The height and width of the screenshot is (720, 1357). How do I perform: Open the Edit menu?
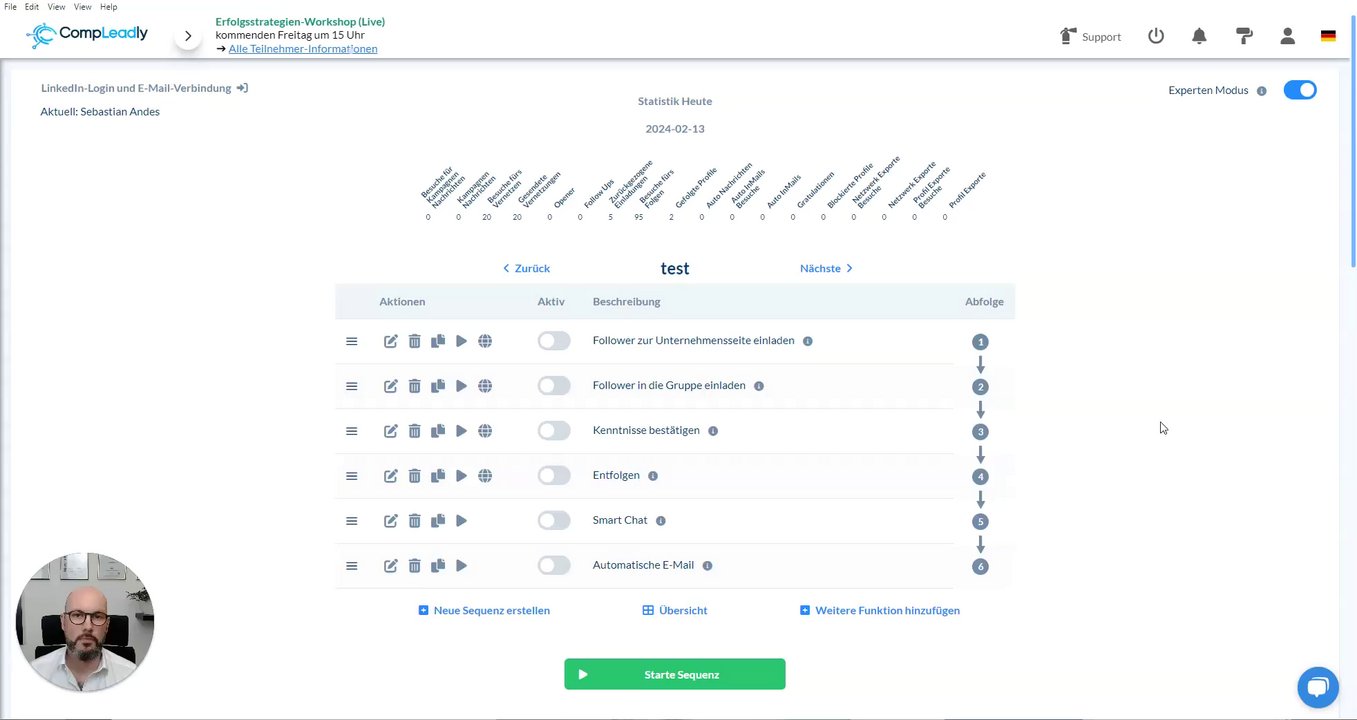point(32,7)
